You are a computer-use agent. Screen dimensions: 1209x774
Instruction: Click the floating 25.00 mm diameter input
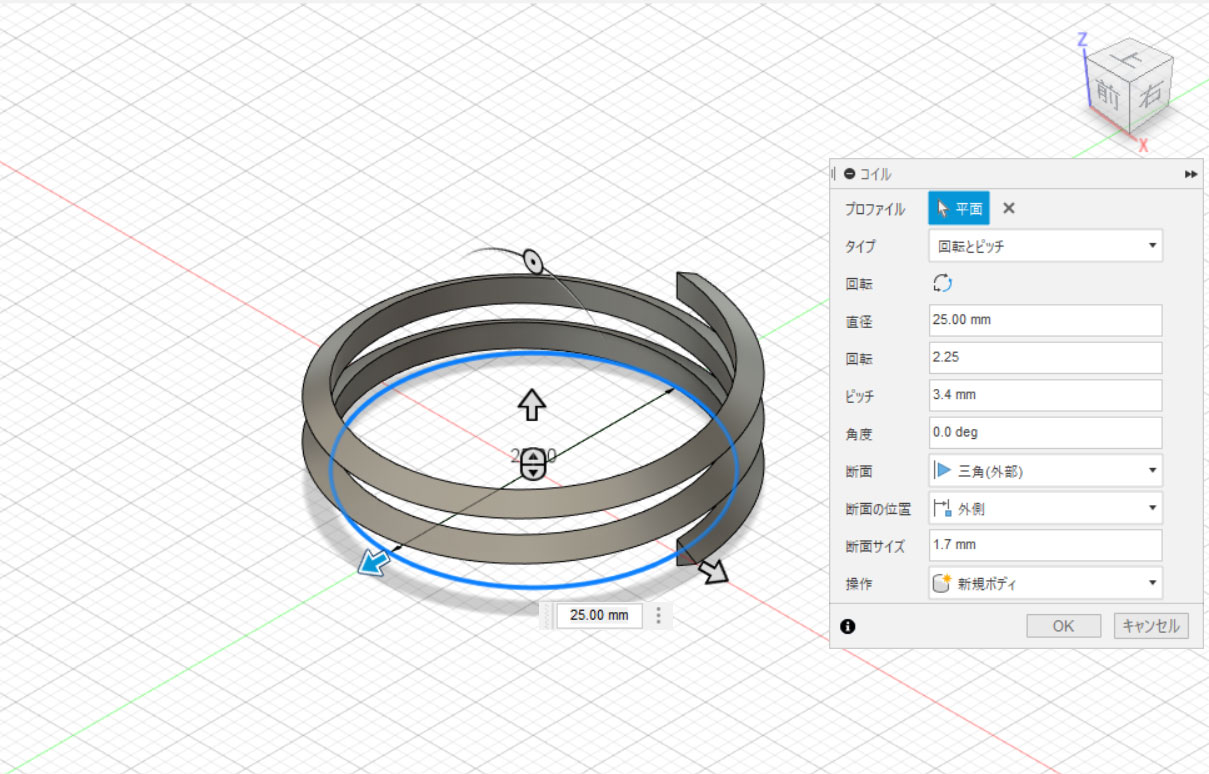point(599,615)
